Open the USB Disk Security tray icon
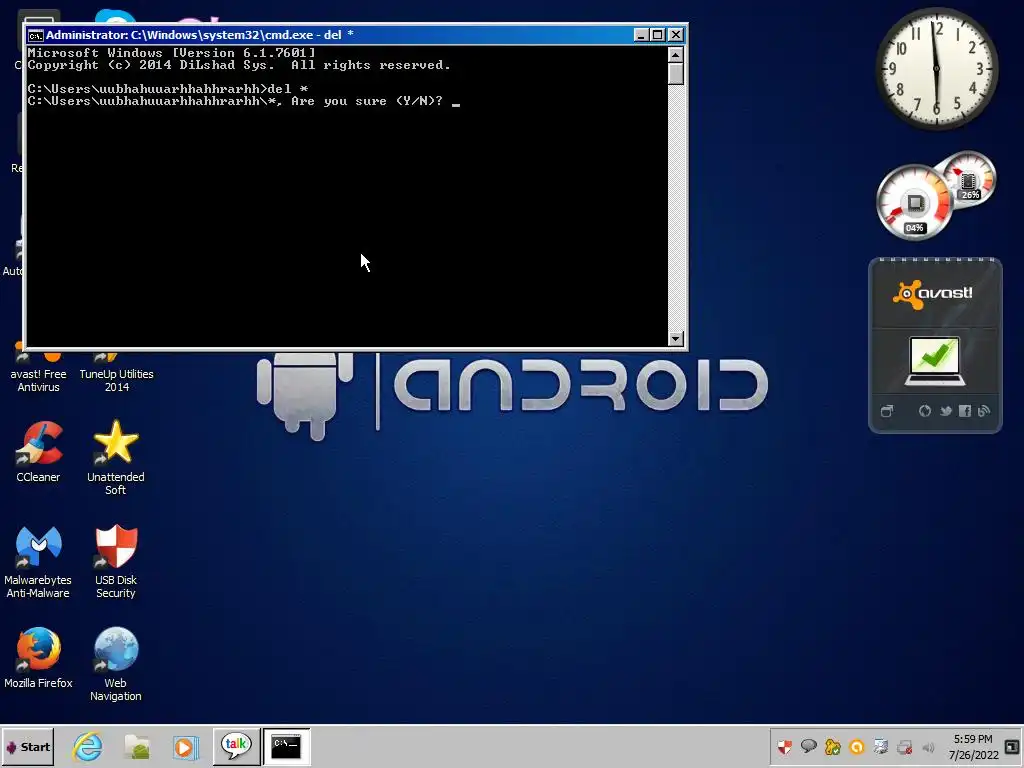The height and width of the screenshot is (768, 1024). coord(784,746)
